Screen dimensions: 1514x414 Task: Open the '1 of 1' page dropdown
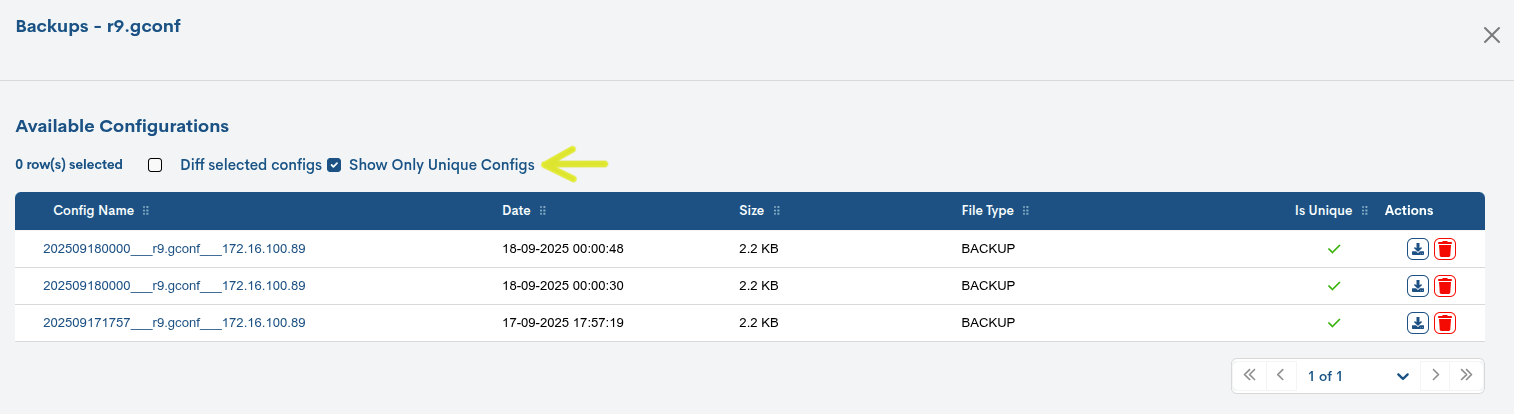[1357, 376]
